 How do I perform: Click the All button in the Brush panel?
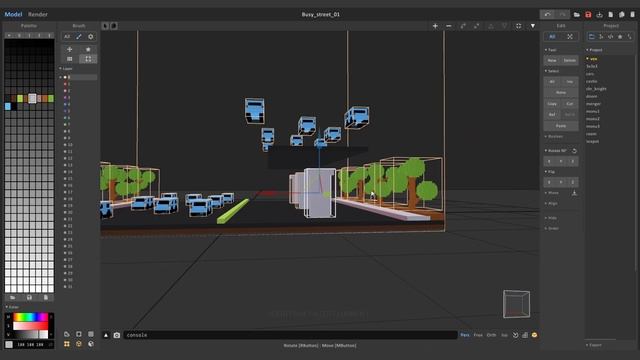pyautogui.click(x=67, y=37)
